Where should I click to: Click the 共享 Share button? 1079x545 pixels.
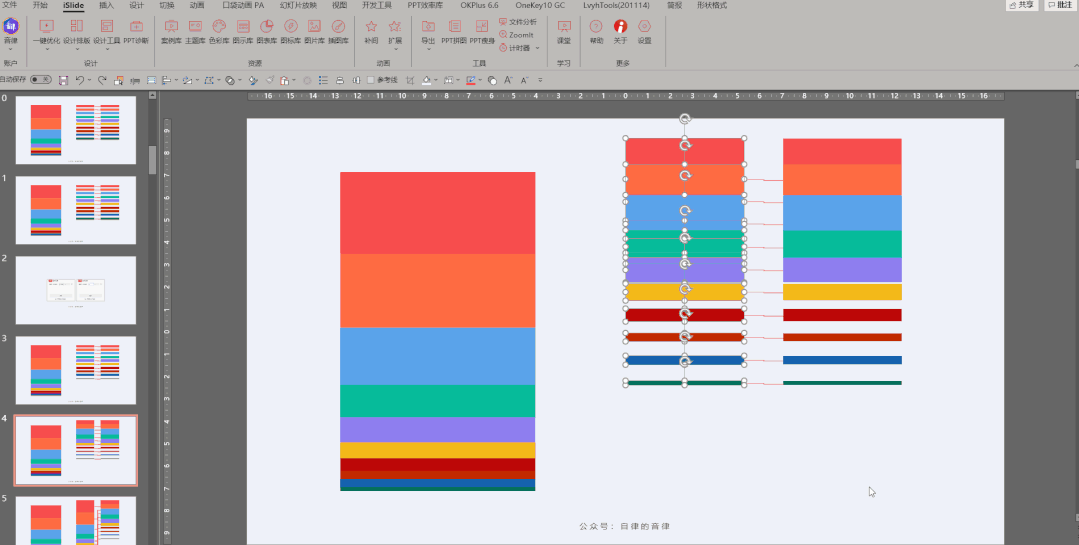click(x=1022, y=5)
